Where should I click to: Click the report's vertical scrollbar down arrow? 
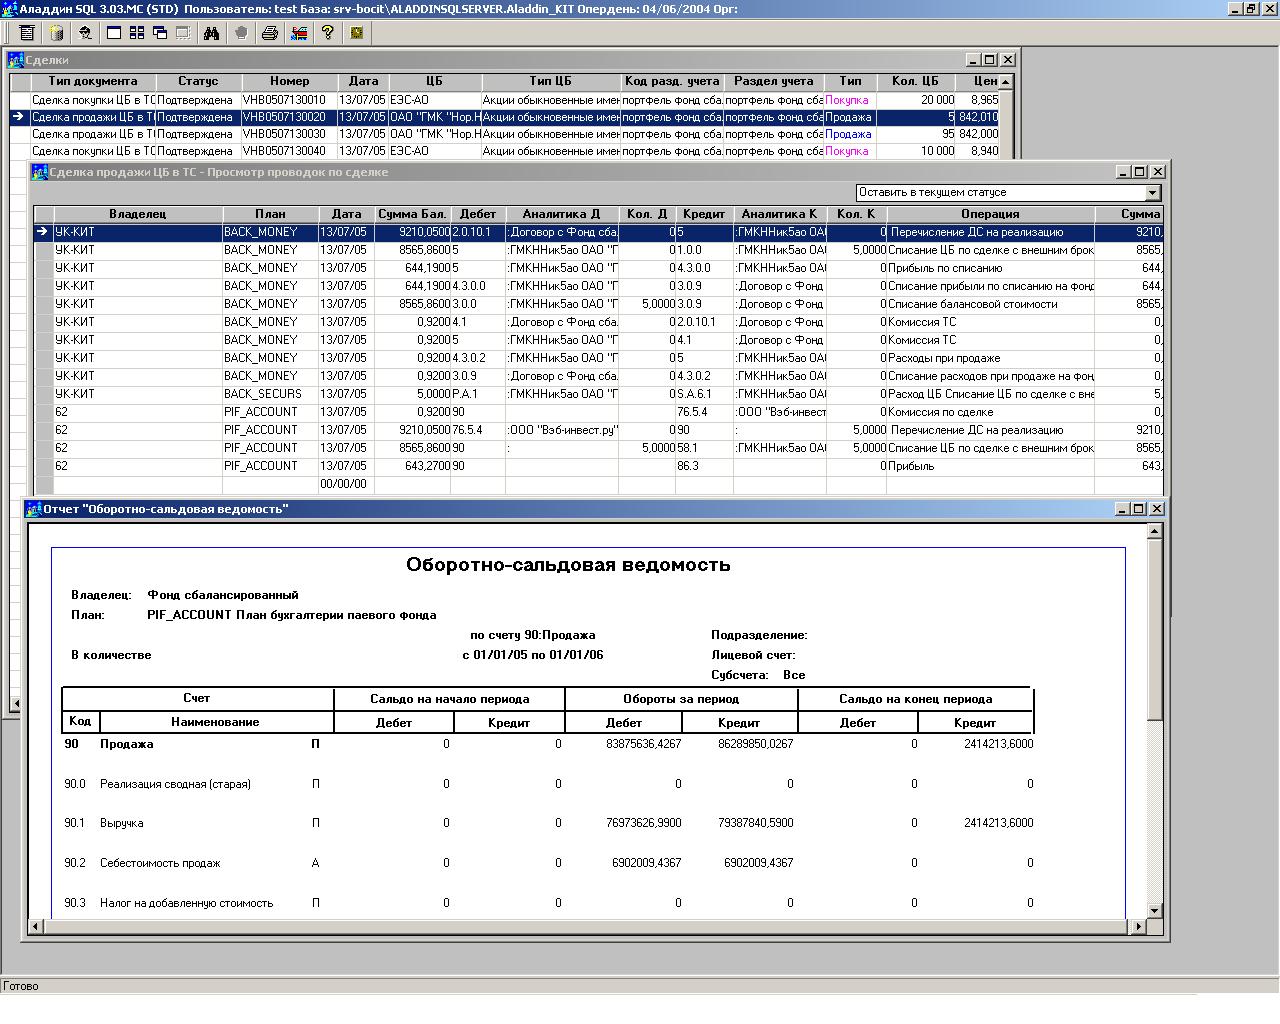tap(1155, 910)
